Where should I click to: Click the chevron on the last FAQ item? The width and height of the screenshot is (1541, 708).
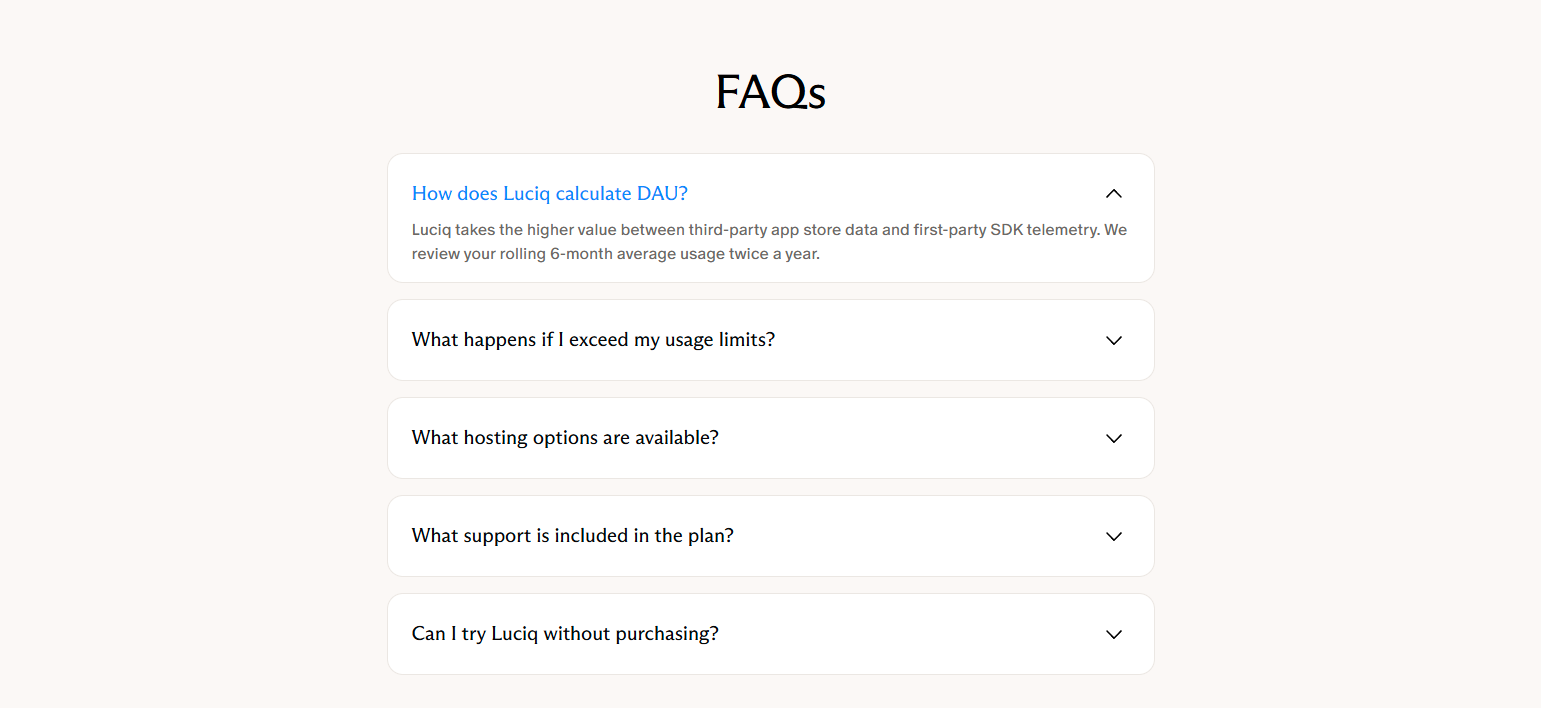click(1113, 634)
